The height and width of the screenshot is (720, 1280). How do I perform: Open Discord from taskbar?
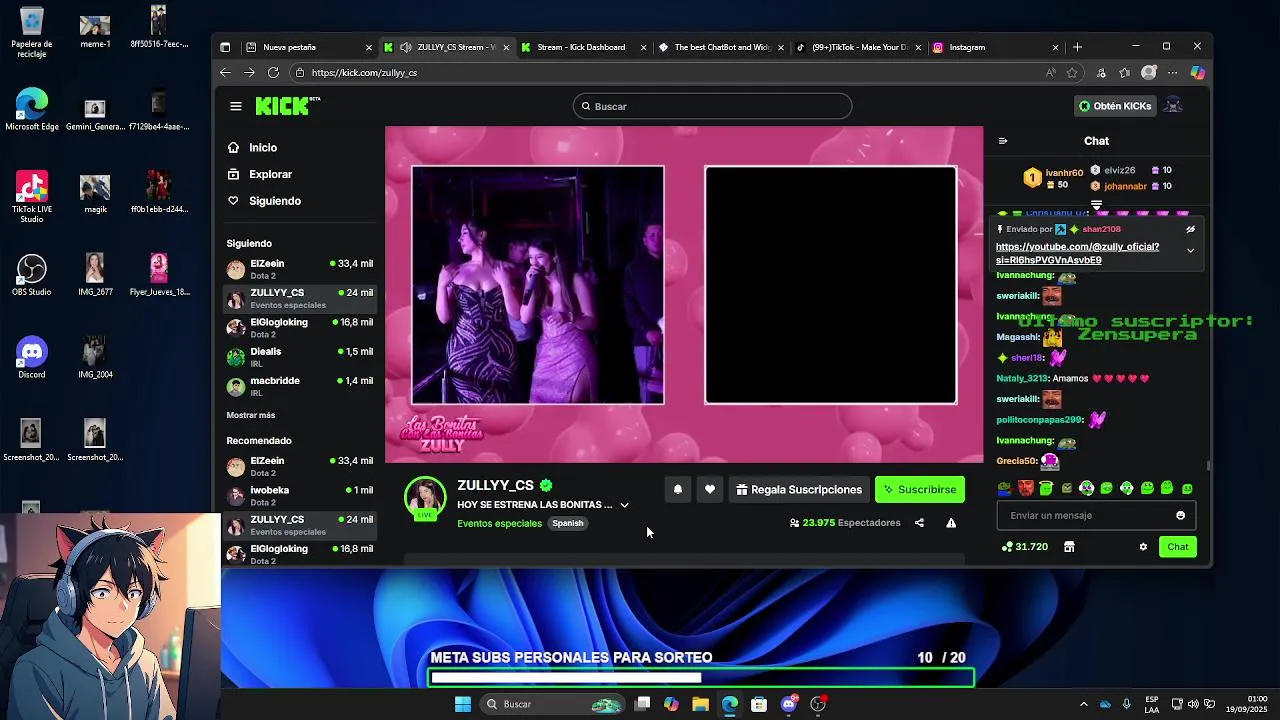pos(789,704)
